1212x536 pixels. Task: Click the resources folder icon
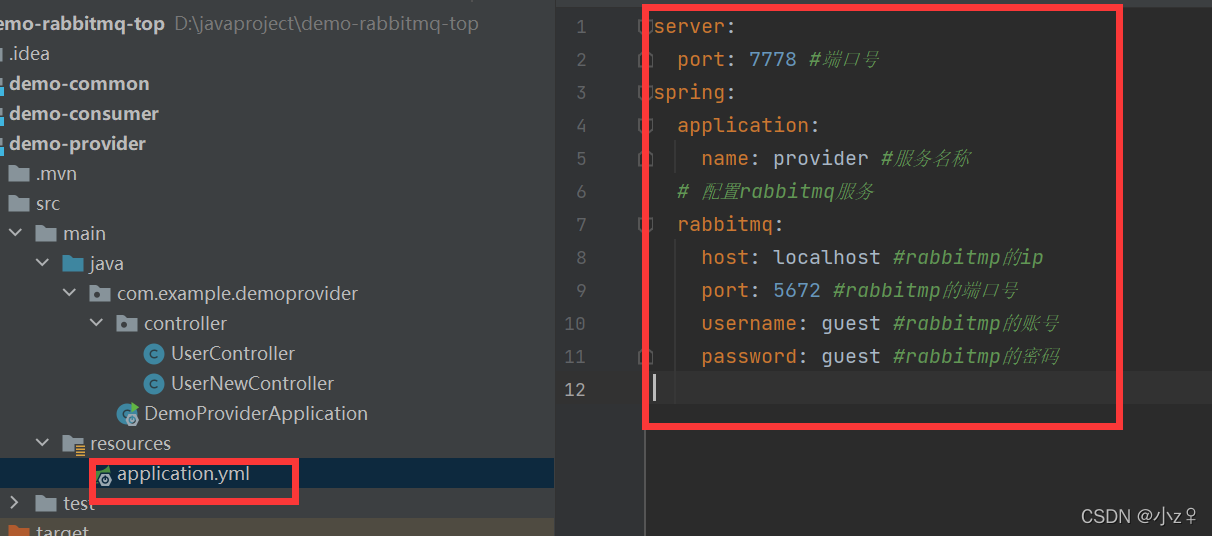coord(74,444)
